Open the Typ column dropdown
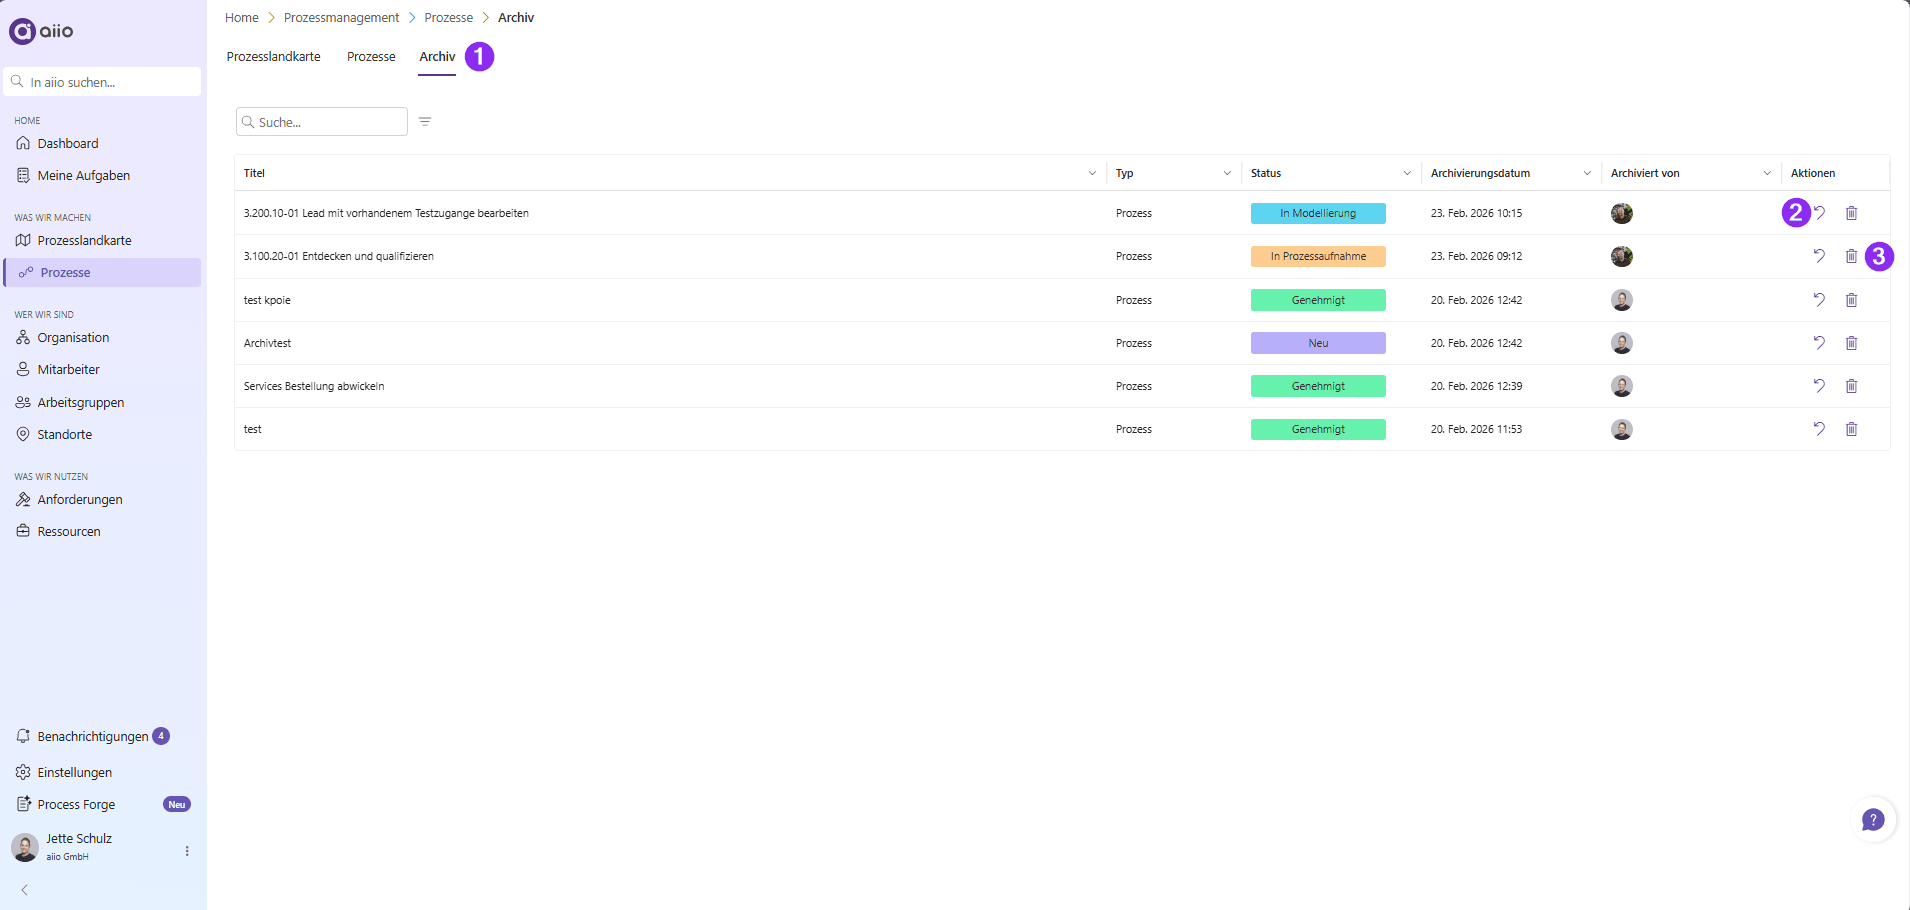This screenshot has width=1910, height=910. click(1227, 173)
